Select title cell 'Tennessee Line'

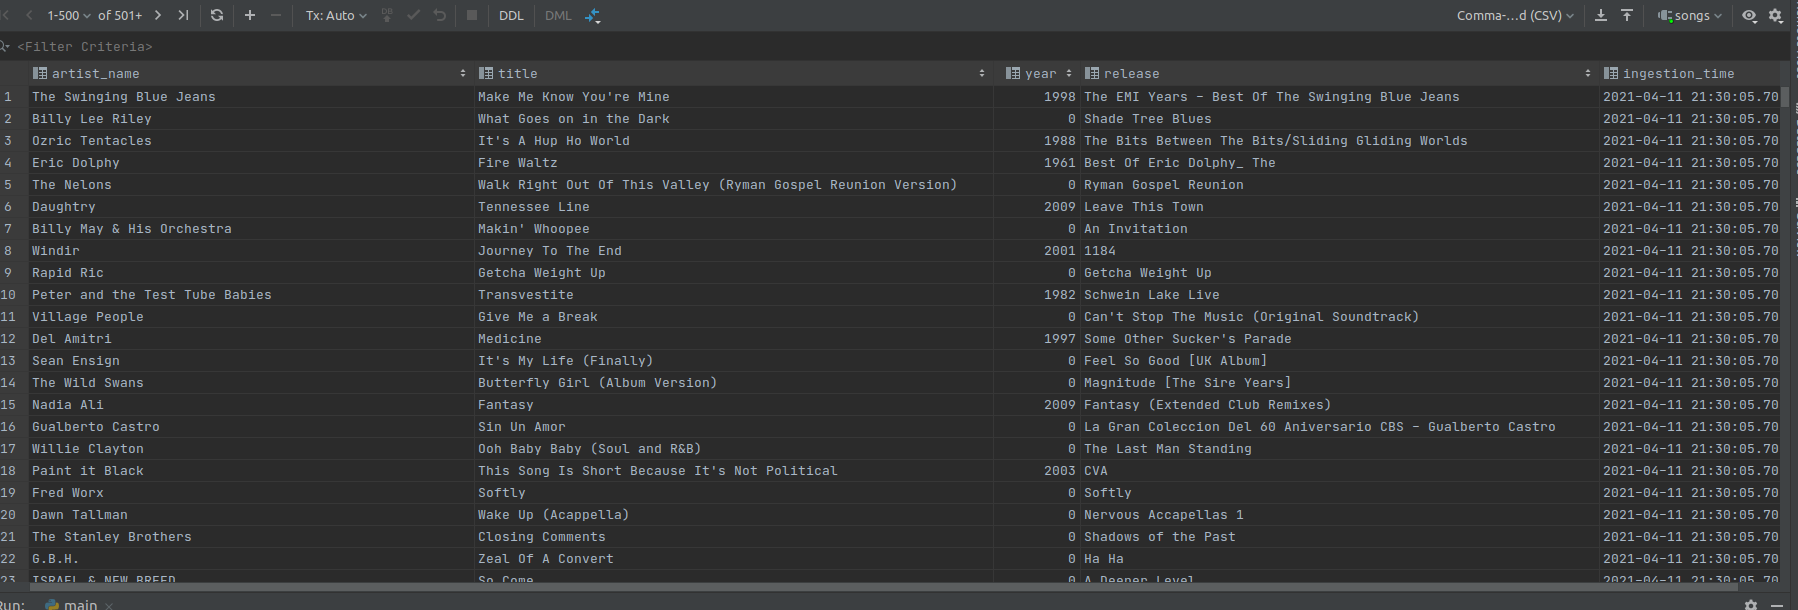point(733,206)
